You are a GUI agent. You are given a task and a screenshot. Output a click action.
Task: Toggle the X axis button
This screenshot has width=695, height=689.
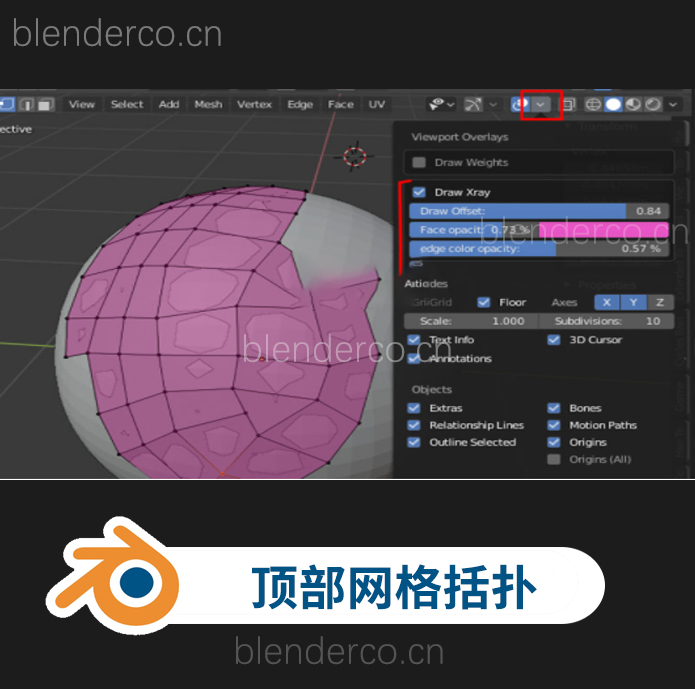point(607,302)
